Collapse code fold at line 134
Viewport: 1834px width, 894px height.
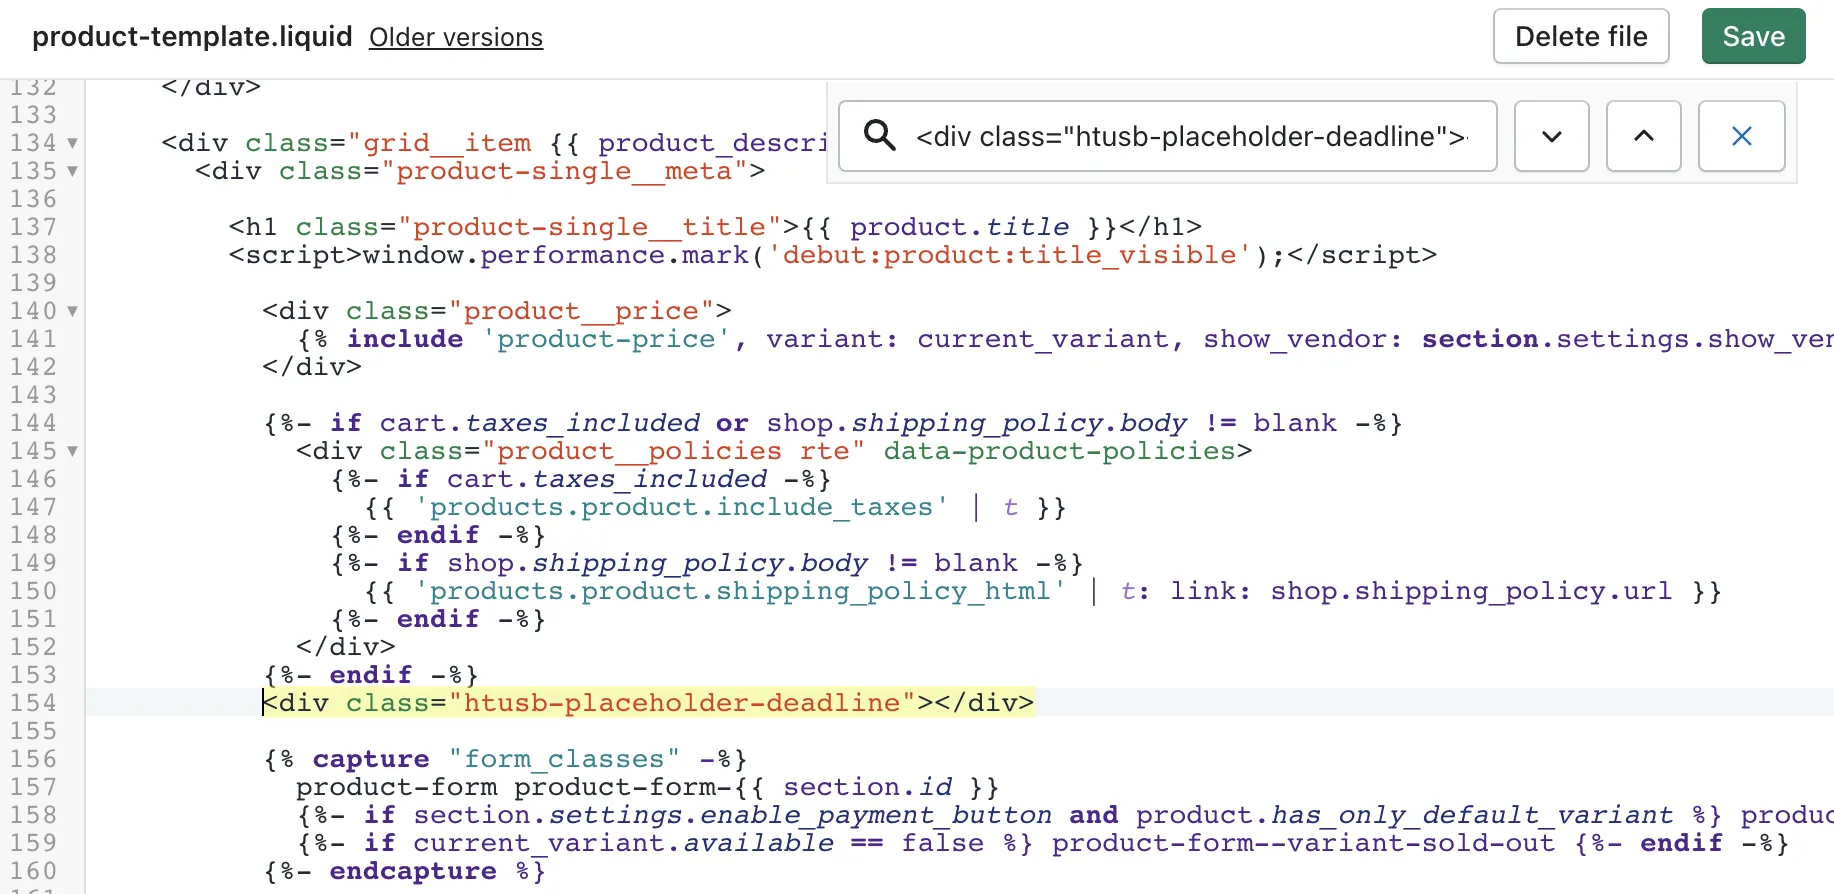tap(72, 143)
